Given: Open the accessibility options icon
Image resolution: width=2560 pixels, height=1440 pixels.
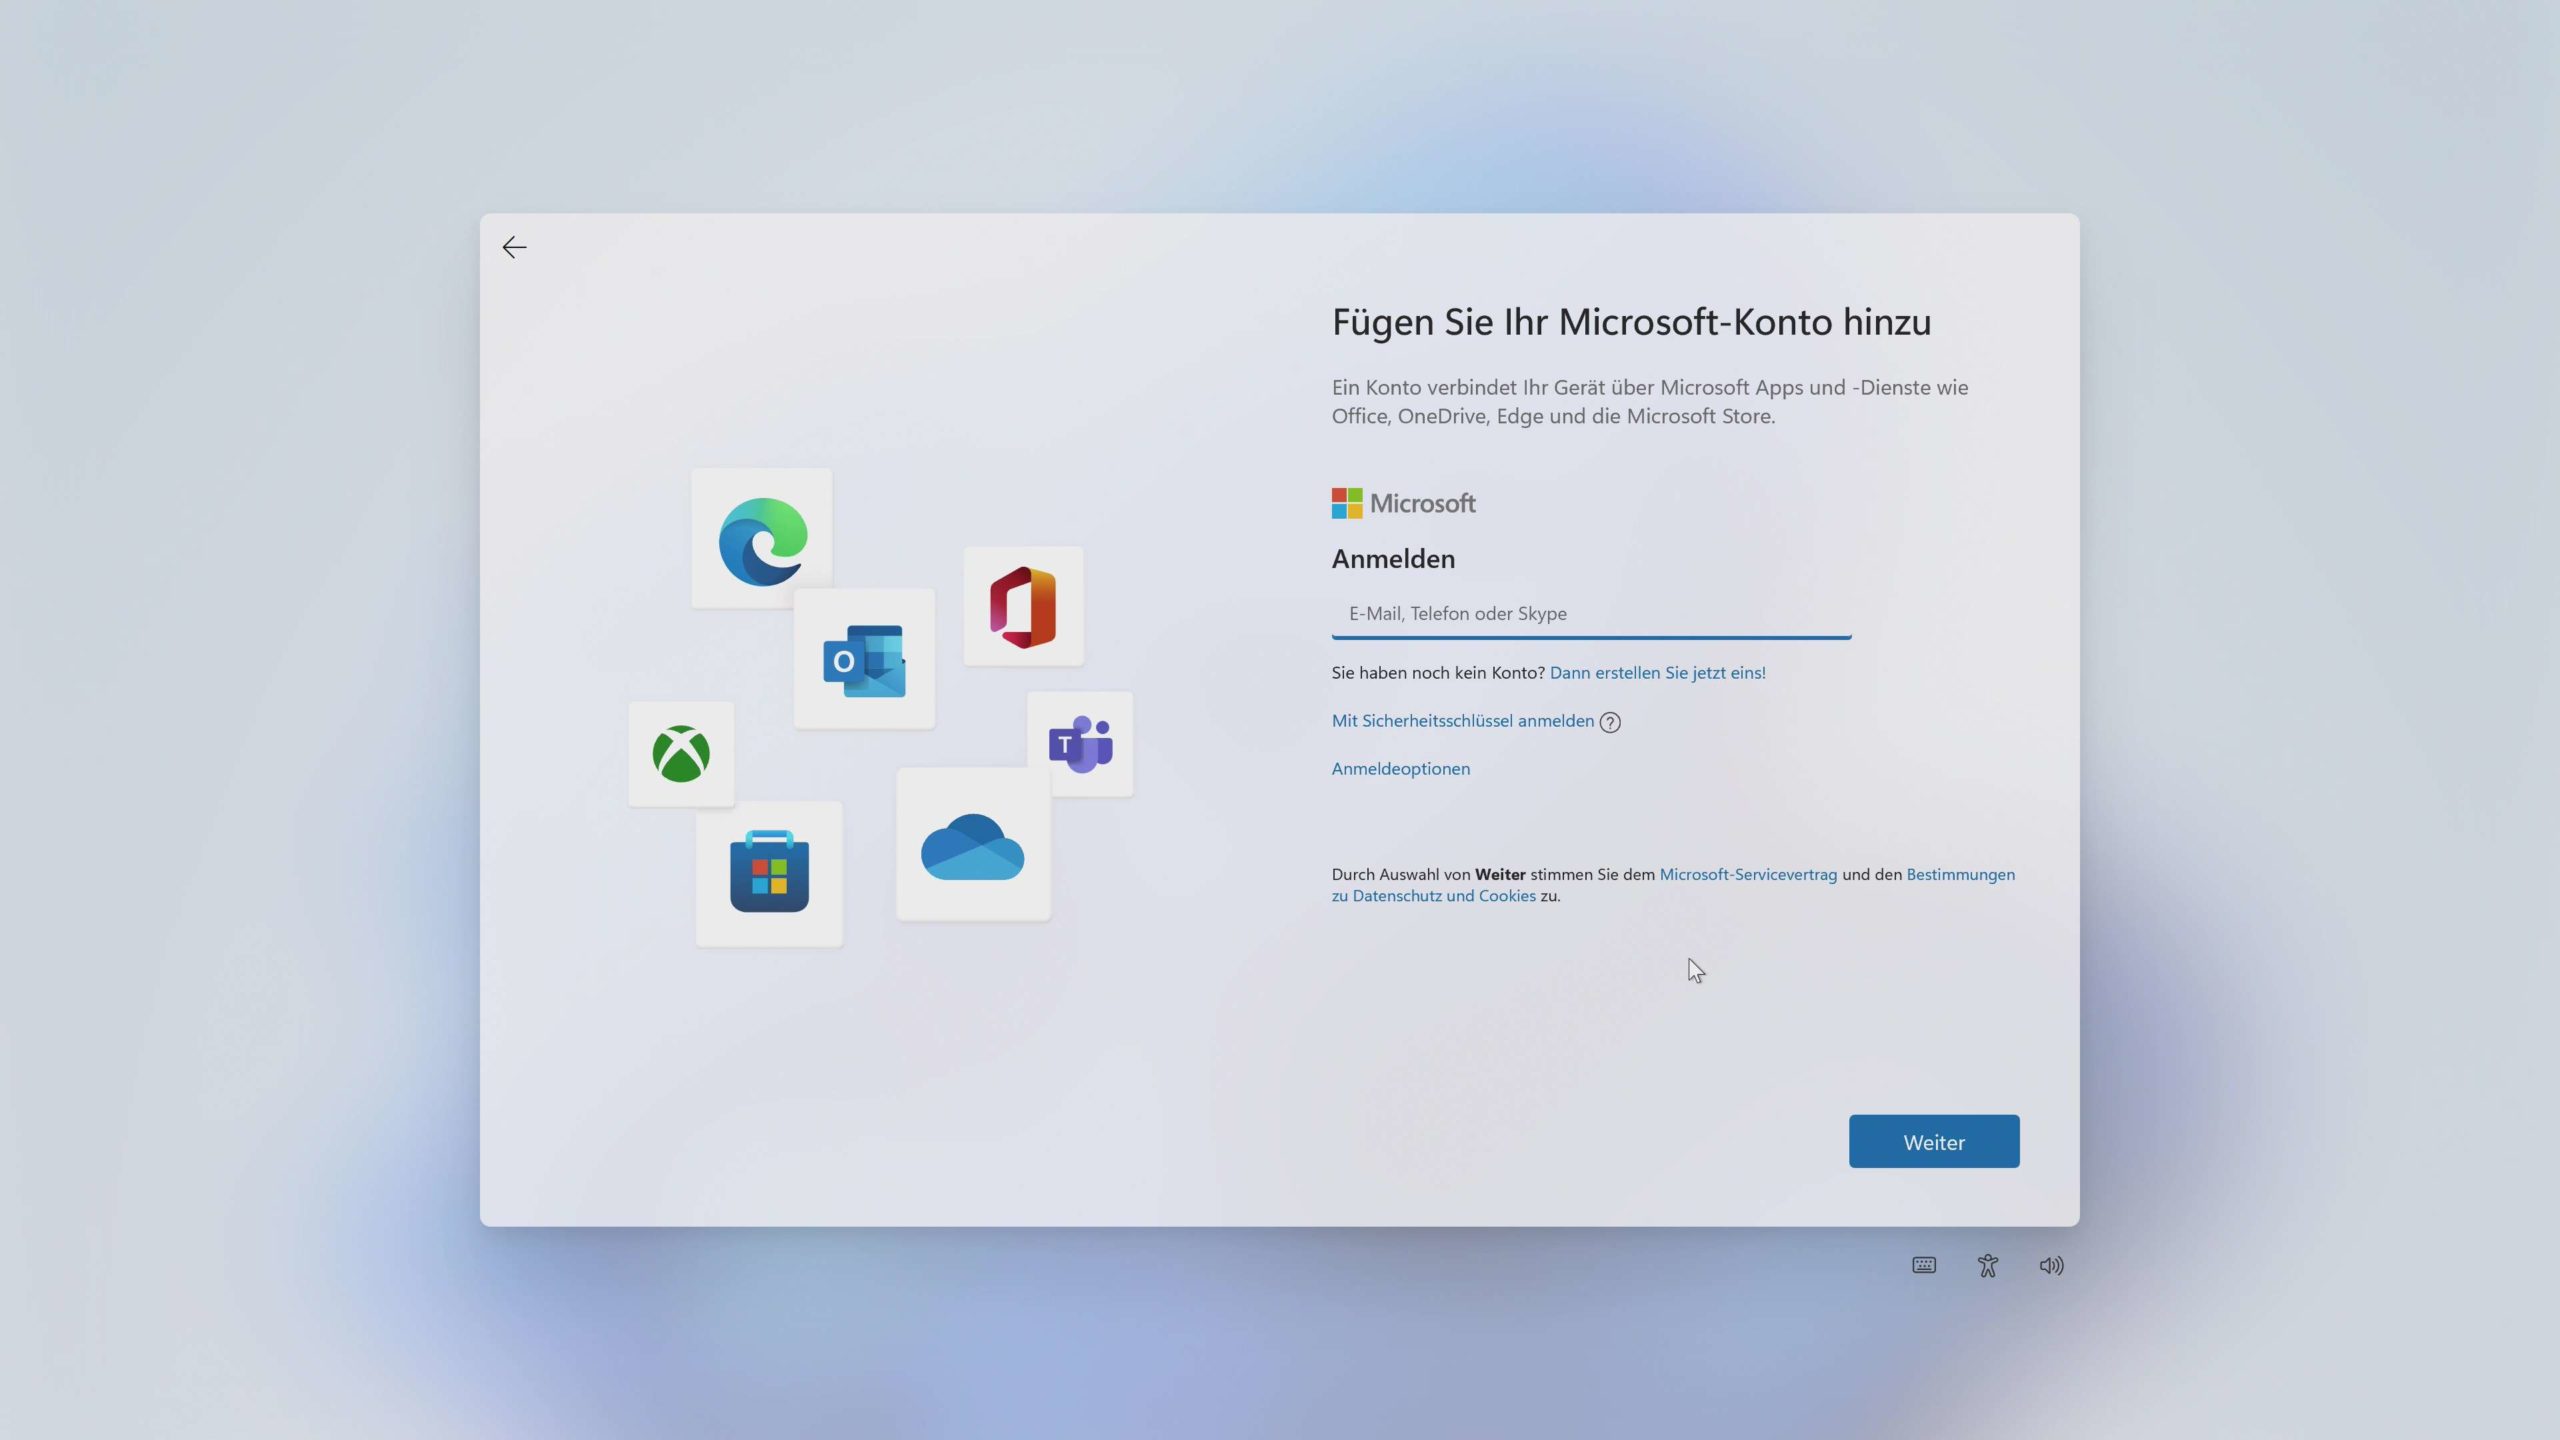Looking at the screenshot, I should click(x=1988, y=1265).
